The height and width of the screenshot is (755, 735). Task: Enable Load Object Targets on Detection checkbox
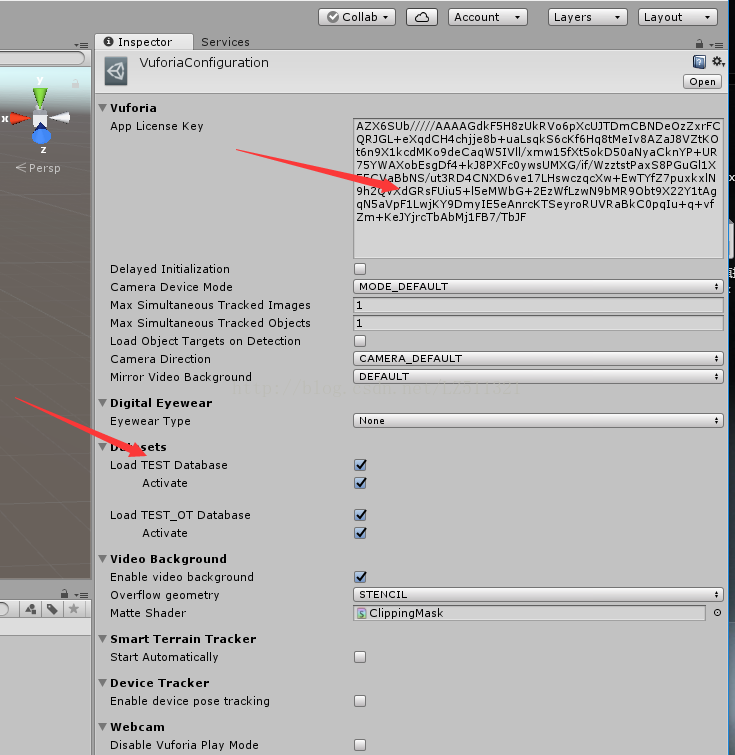click(360, 341)
